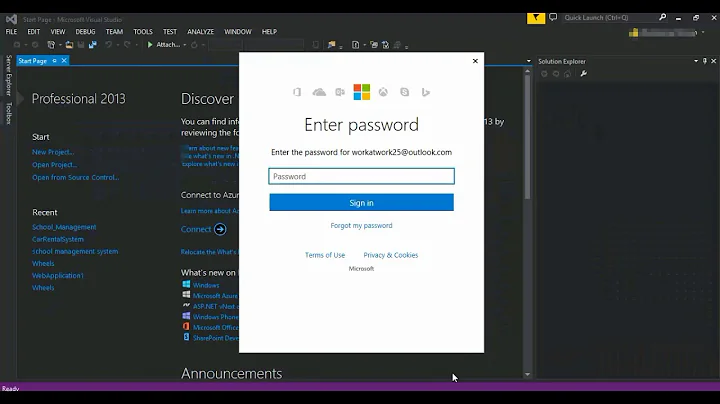Click the green Start Attach play button

tap(150, 45)
